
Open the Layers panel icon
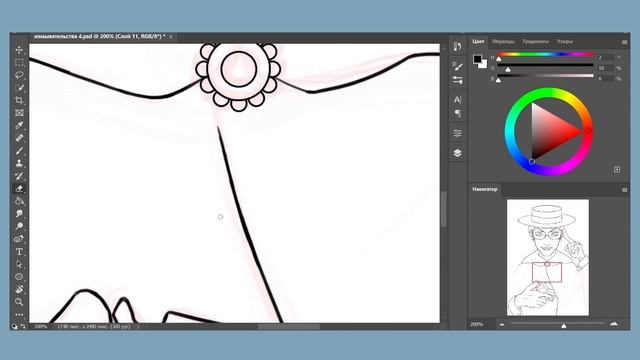(x=457, y=153)
